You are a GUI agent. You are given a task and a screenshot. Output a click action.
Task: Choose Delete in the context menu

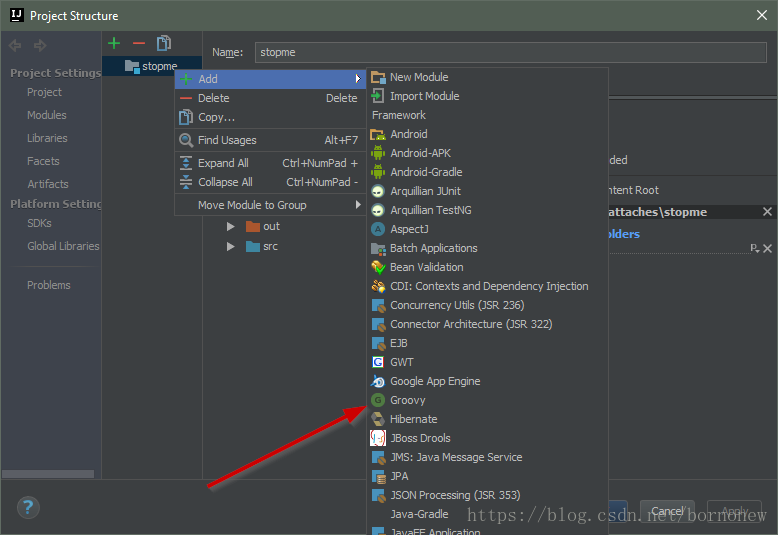pyautogui.click(x=270, y=98)
